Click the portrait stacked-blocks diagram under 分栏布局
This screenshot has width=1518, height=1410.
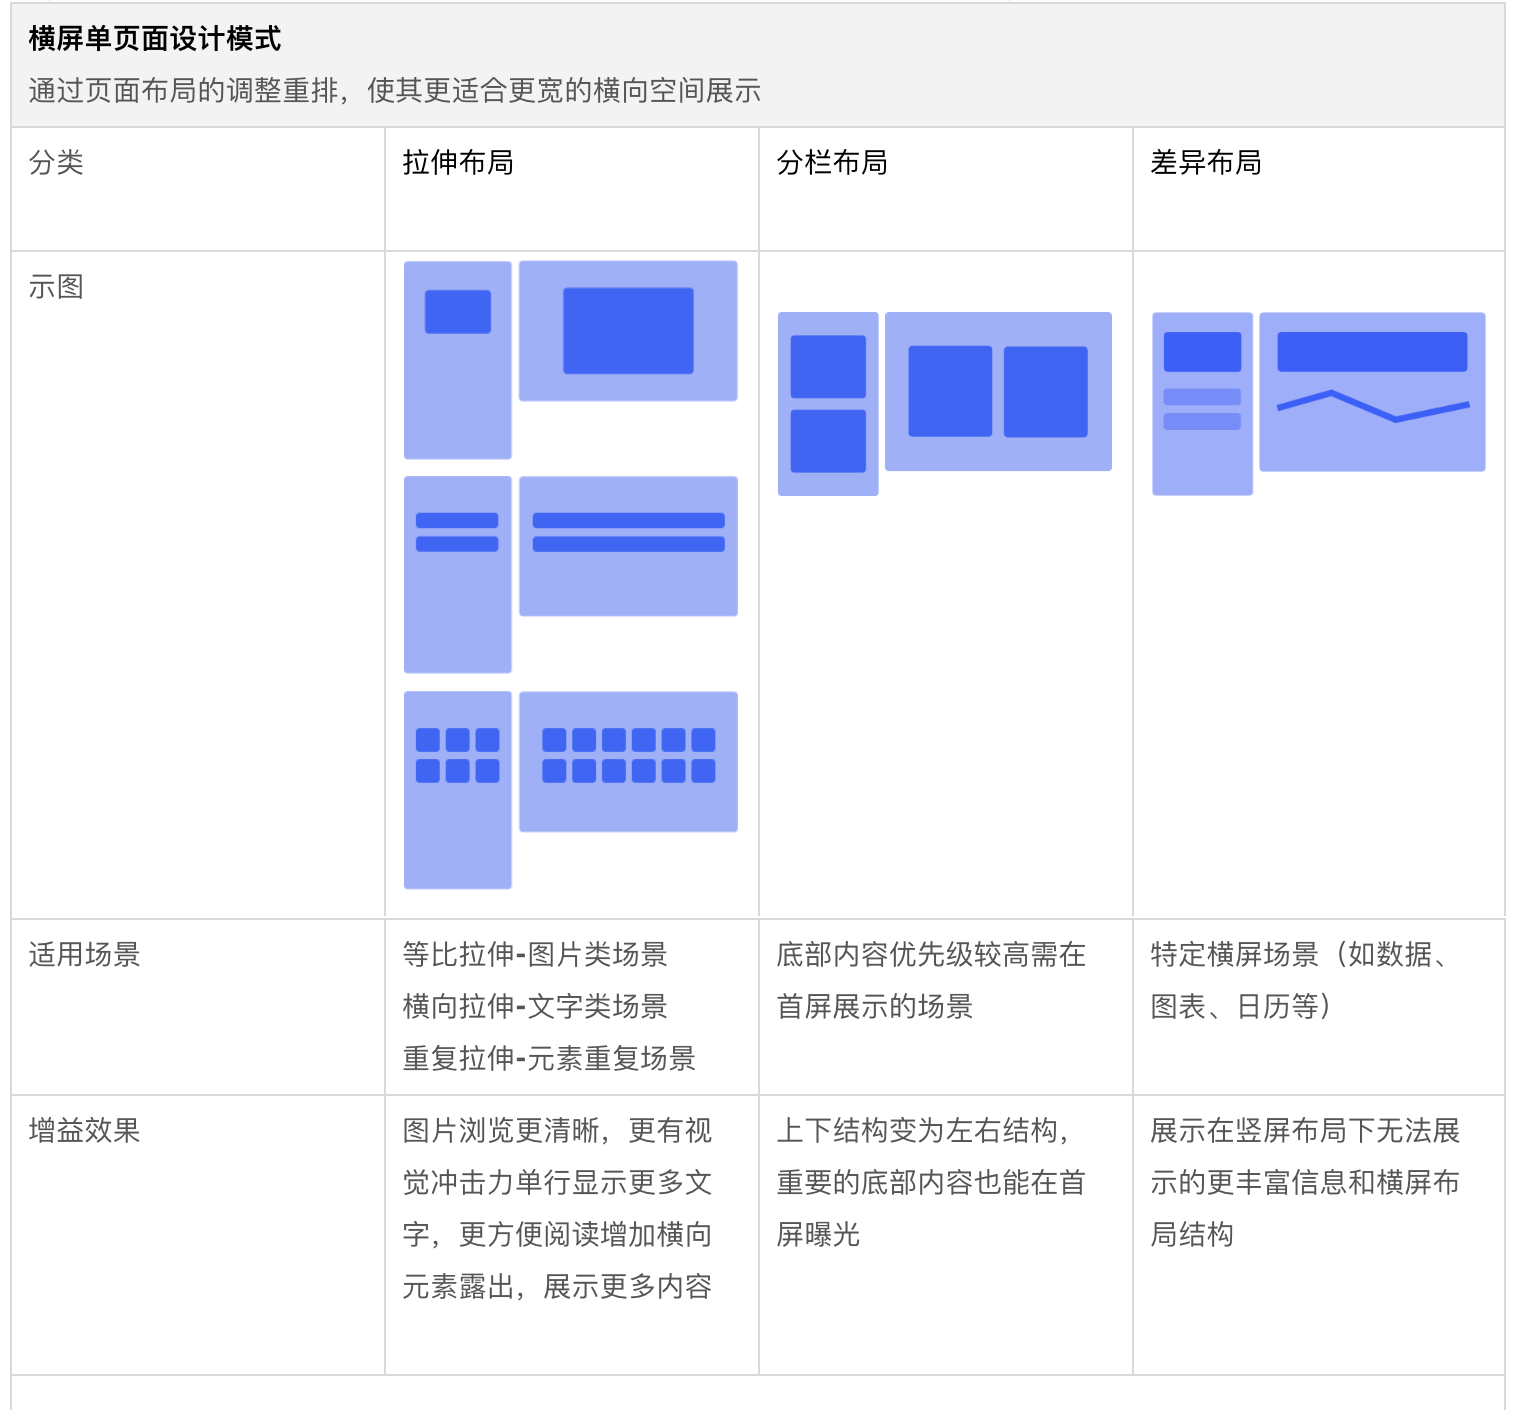[x=828, y=404]
